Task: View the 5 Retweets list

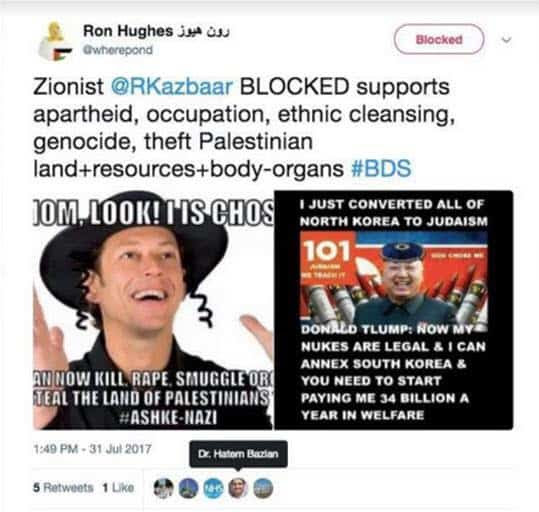Action: (63, 488)
